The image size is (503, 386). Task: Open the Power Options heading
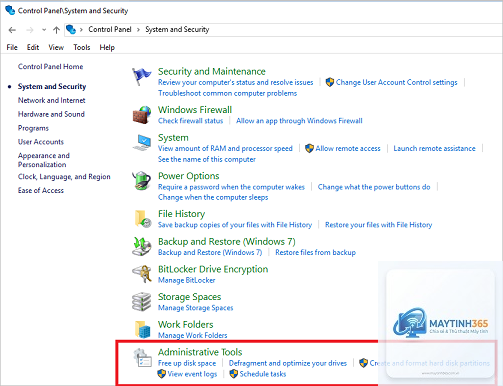(189, 176)
